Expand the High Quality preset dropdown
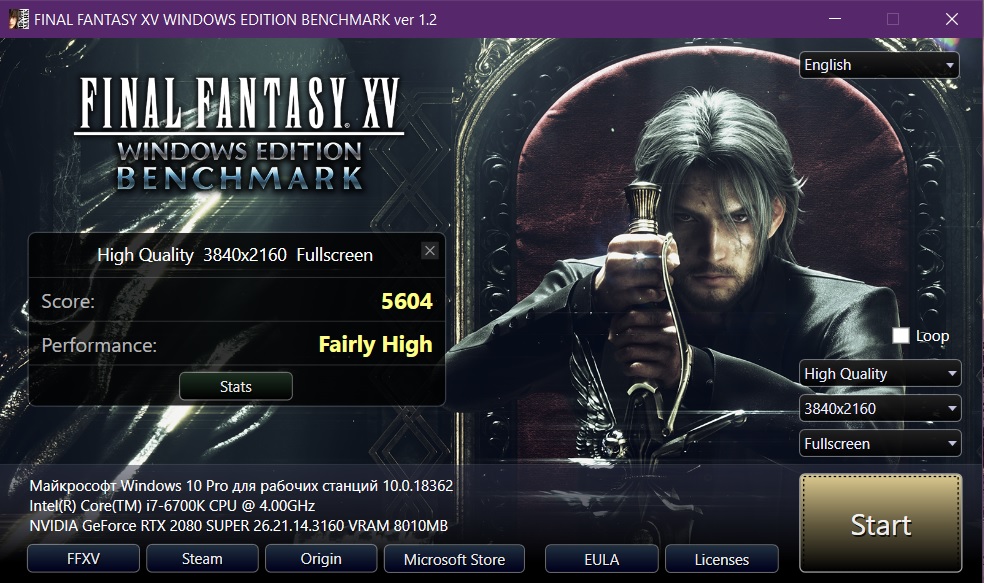 point(880,374)
